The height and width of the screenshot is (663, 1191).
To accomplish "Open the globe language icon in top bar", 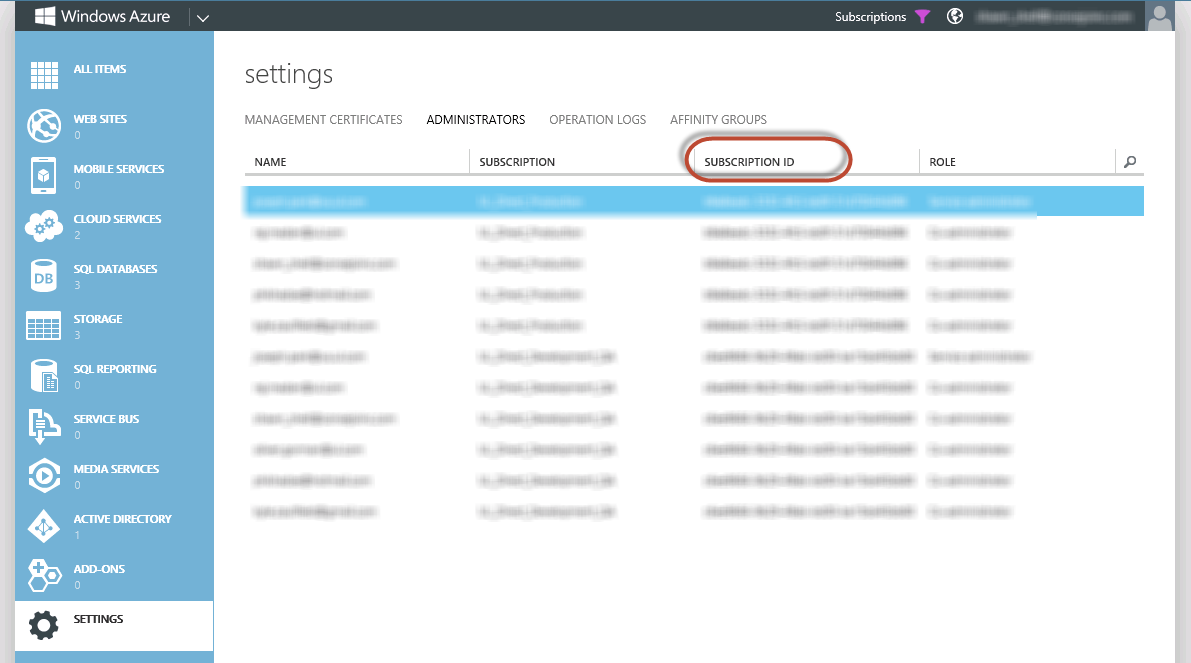I will [955, 16].
